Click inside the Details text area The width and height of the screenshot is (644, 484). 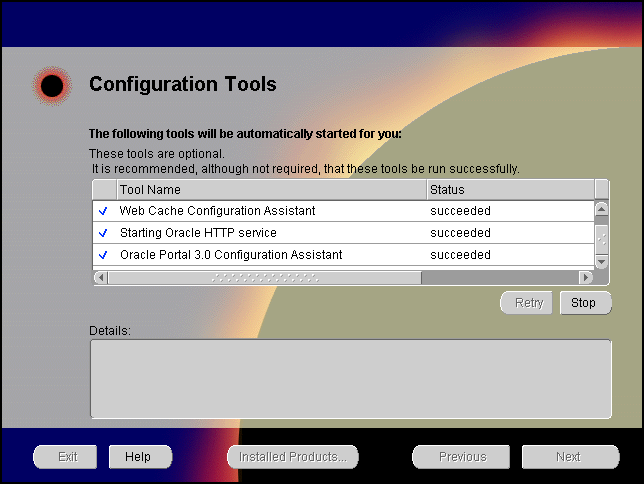click(351, 379)
